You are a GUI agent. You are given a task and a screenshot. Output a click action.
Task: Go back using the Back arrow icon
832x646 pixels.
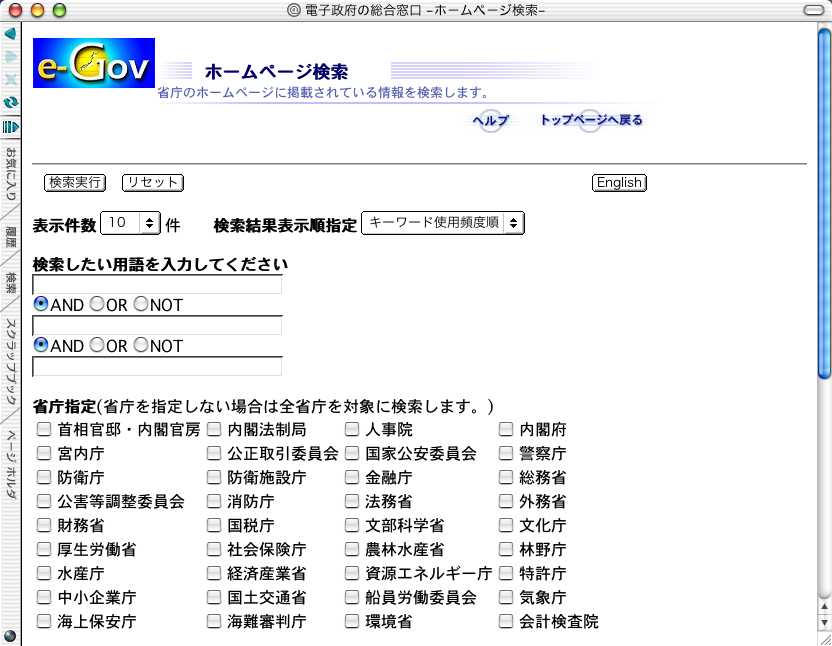click(x=10, y=34)
